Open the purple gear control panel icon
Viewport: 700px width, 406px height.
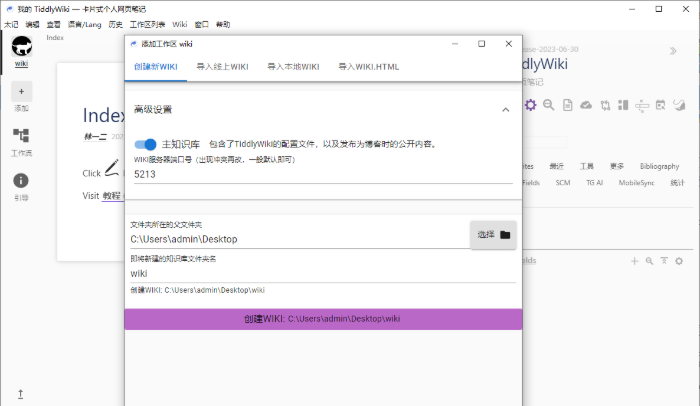[530, 105]
